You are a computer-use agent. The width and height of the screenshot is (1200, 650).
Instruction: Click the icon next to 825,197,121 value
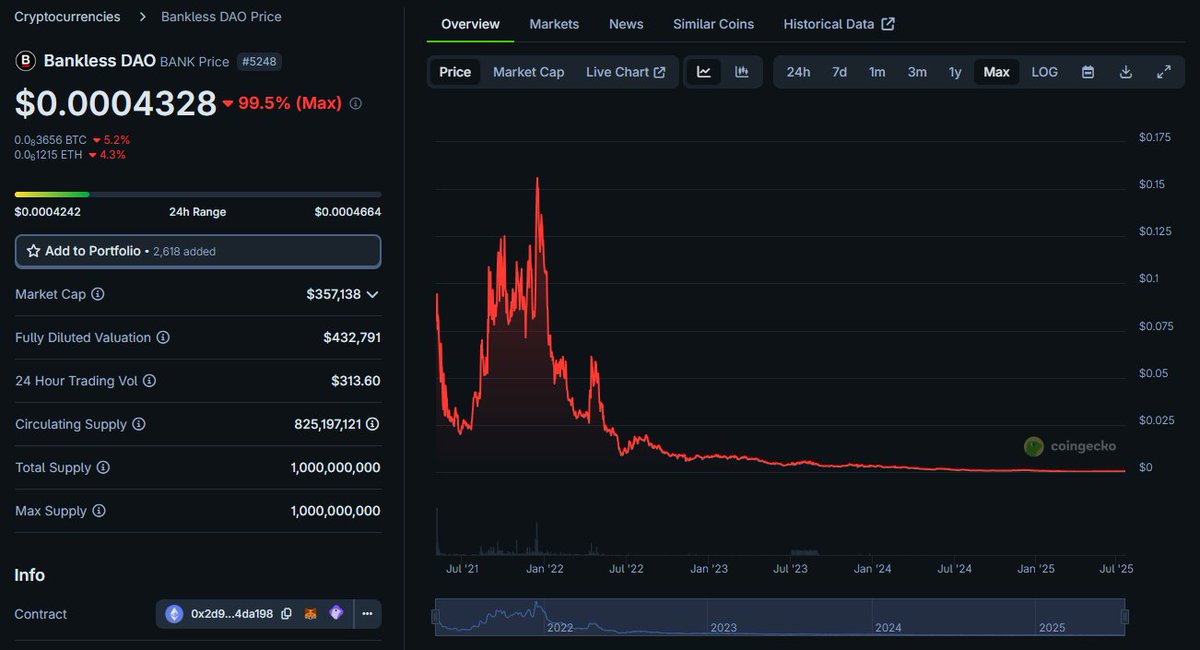coord(373,424)
